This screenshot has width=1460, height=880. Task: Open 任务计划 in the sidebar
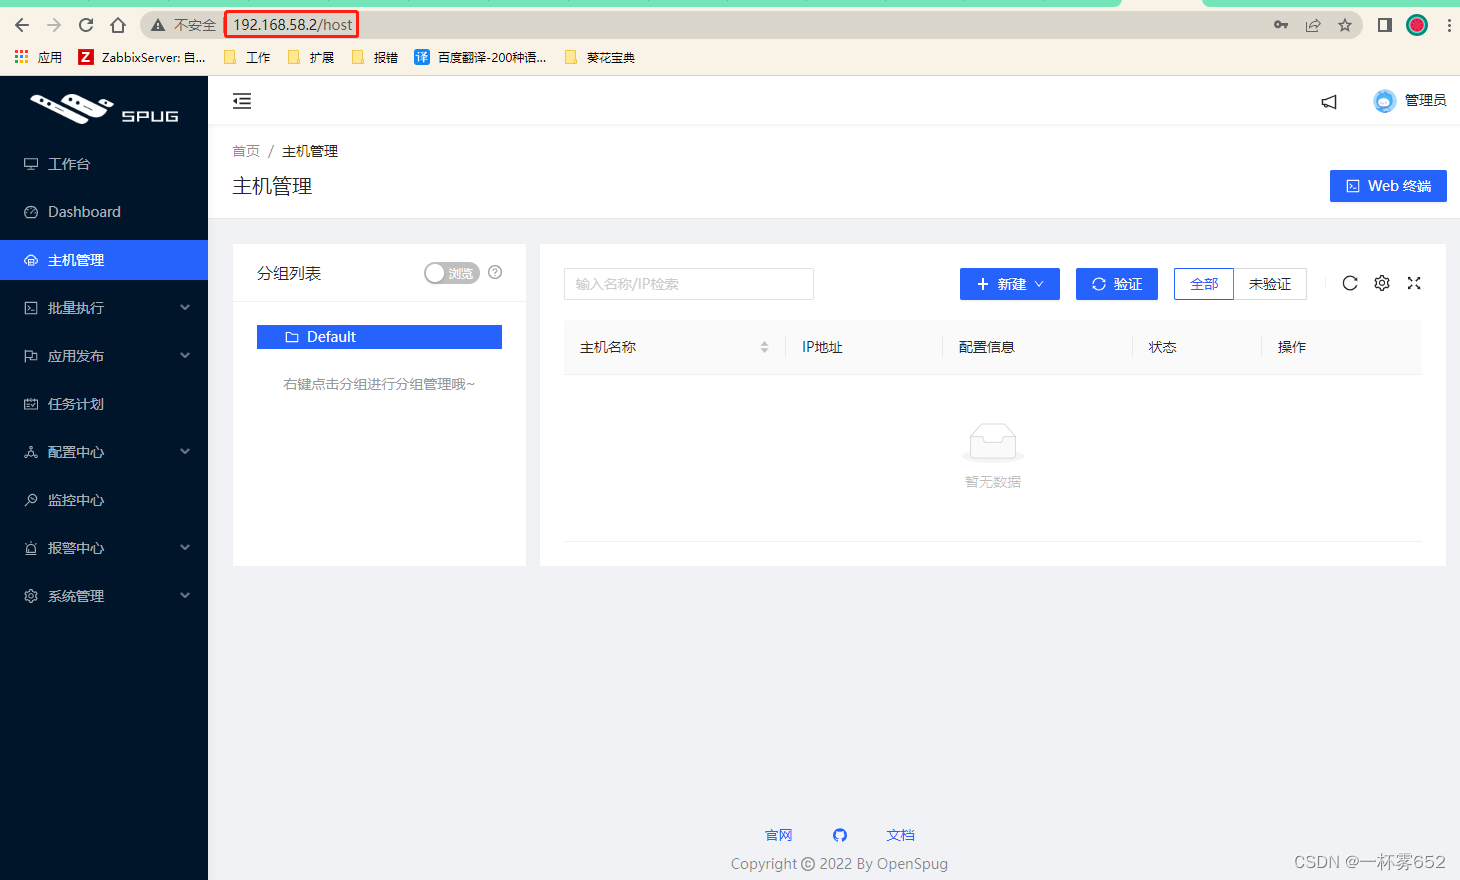104,404
